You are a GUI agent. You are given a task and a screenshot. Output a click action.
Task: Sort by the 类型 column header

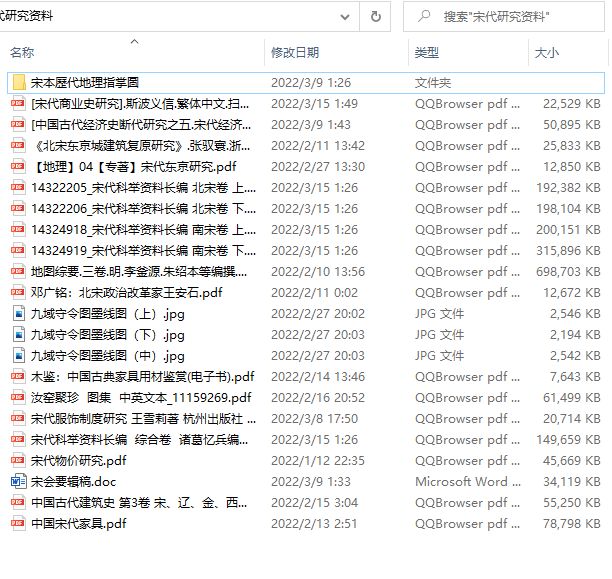[427, 52]
